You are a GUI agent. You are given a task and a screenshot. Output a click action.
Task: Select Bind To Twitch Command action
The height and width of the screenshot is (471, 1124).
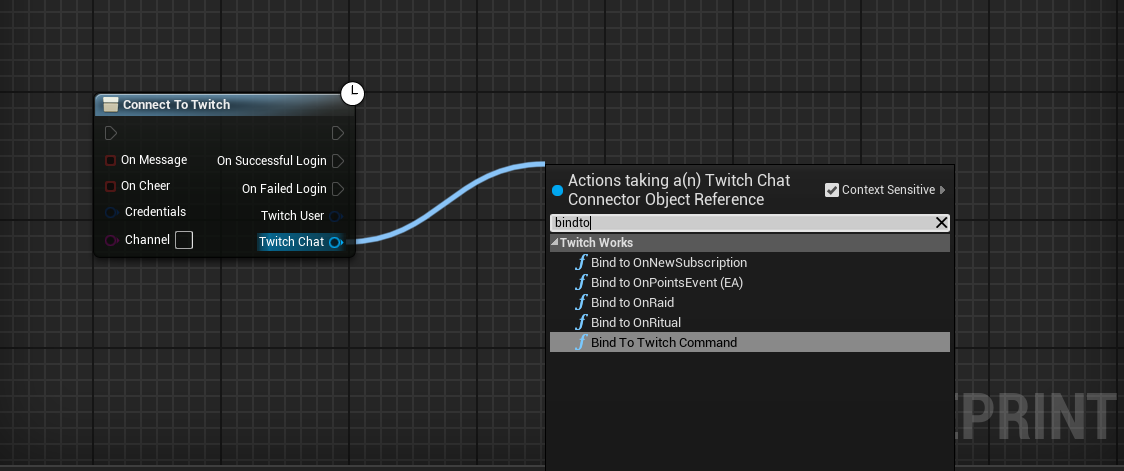click(x=663, y=342)
